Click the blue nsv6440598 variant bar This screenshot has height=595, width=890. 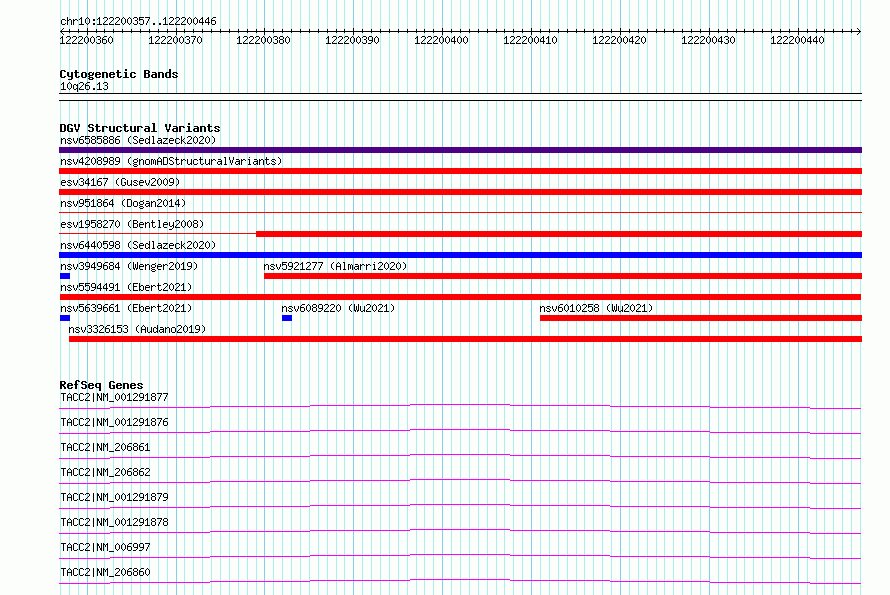[460, 255]
